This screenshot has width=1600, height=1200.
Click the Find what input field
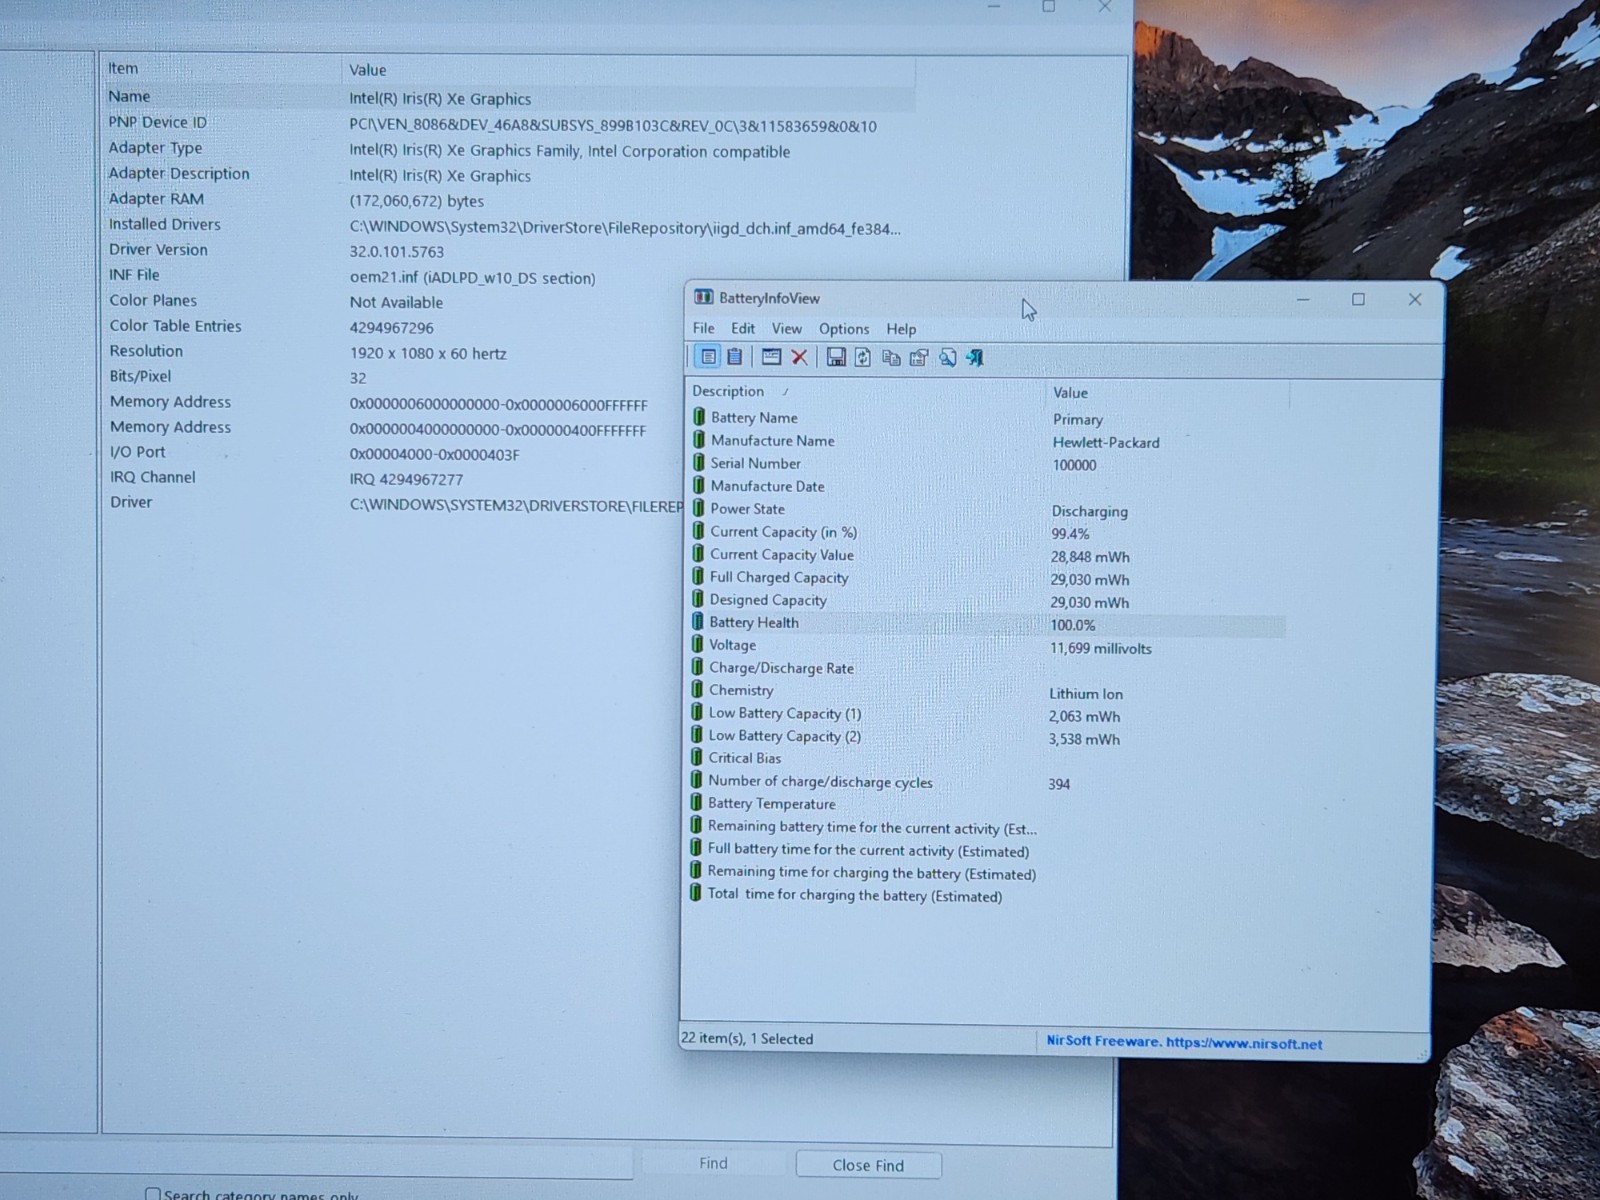316,1163
